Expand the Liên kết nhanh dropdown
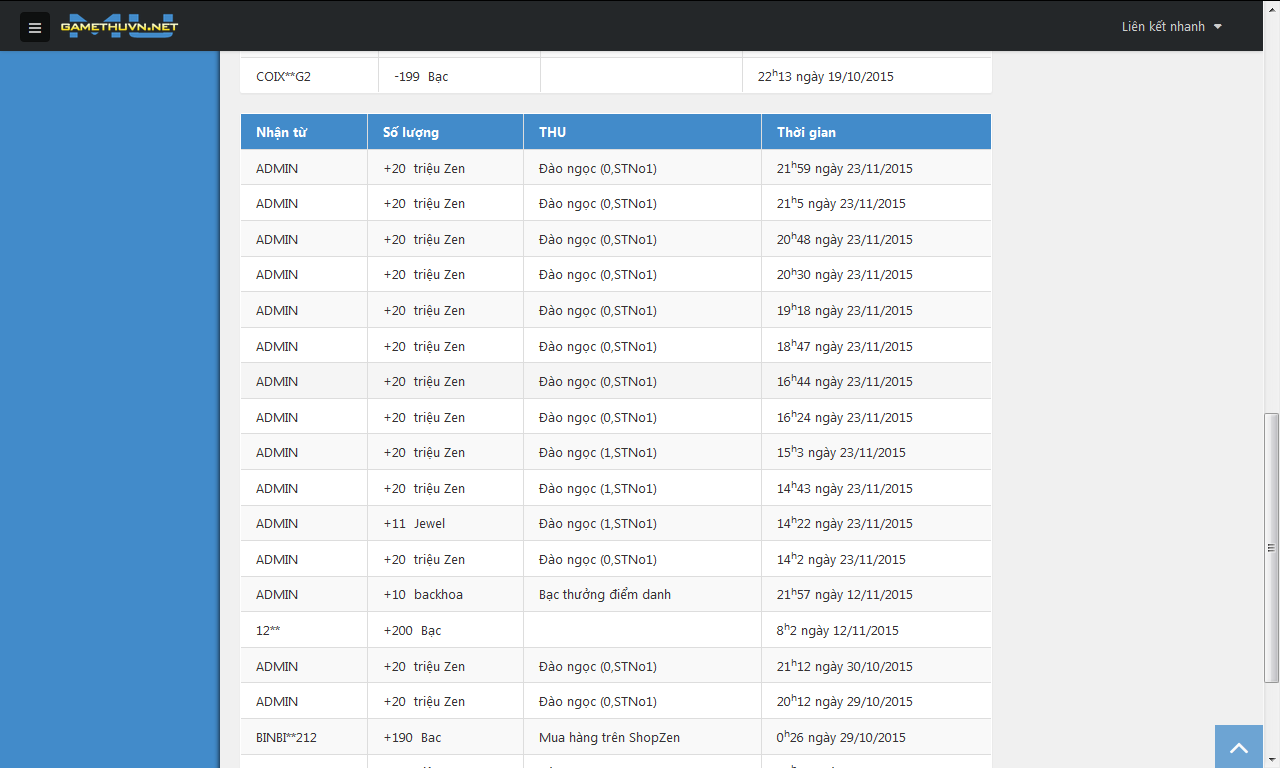 click(1172, 27)
